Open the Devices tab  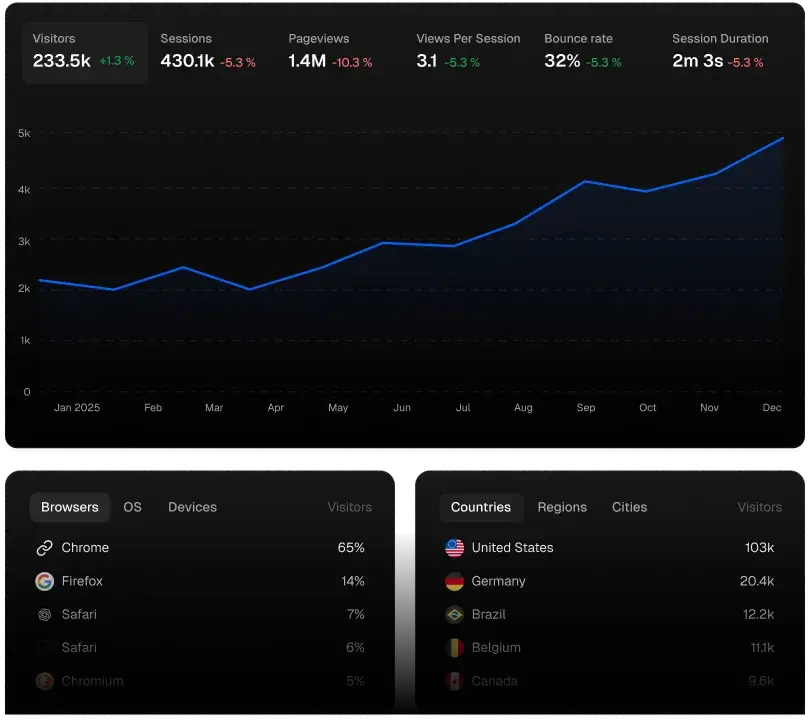pos(192,507)
